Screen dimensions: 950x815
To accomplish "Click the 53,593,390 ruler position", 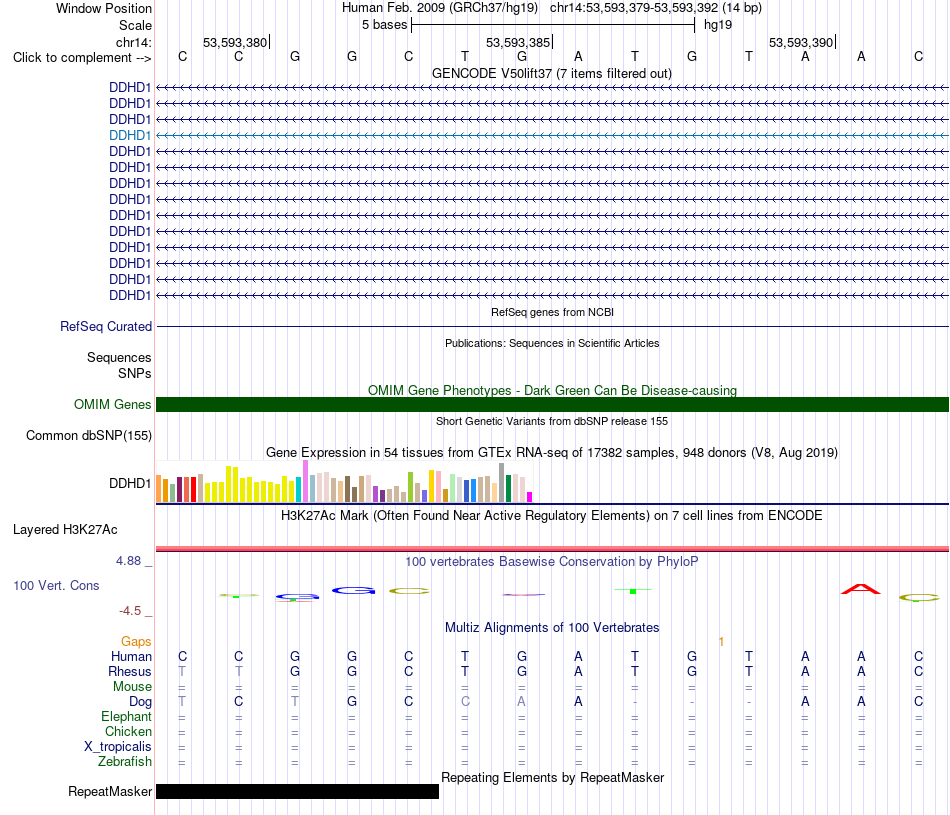I will pos(801,42).
